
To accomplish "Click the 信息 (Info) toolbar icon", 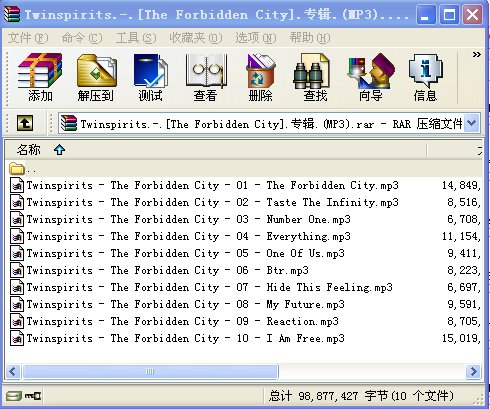I will pyautogui.click(x=425, y=77).
